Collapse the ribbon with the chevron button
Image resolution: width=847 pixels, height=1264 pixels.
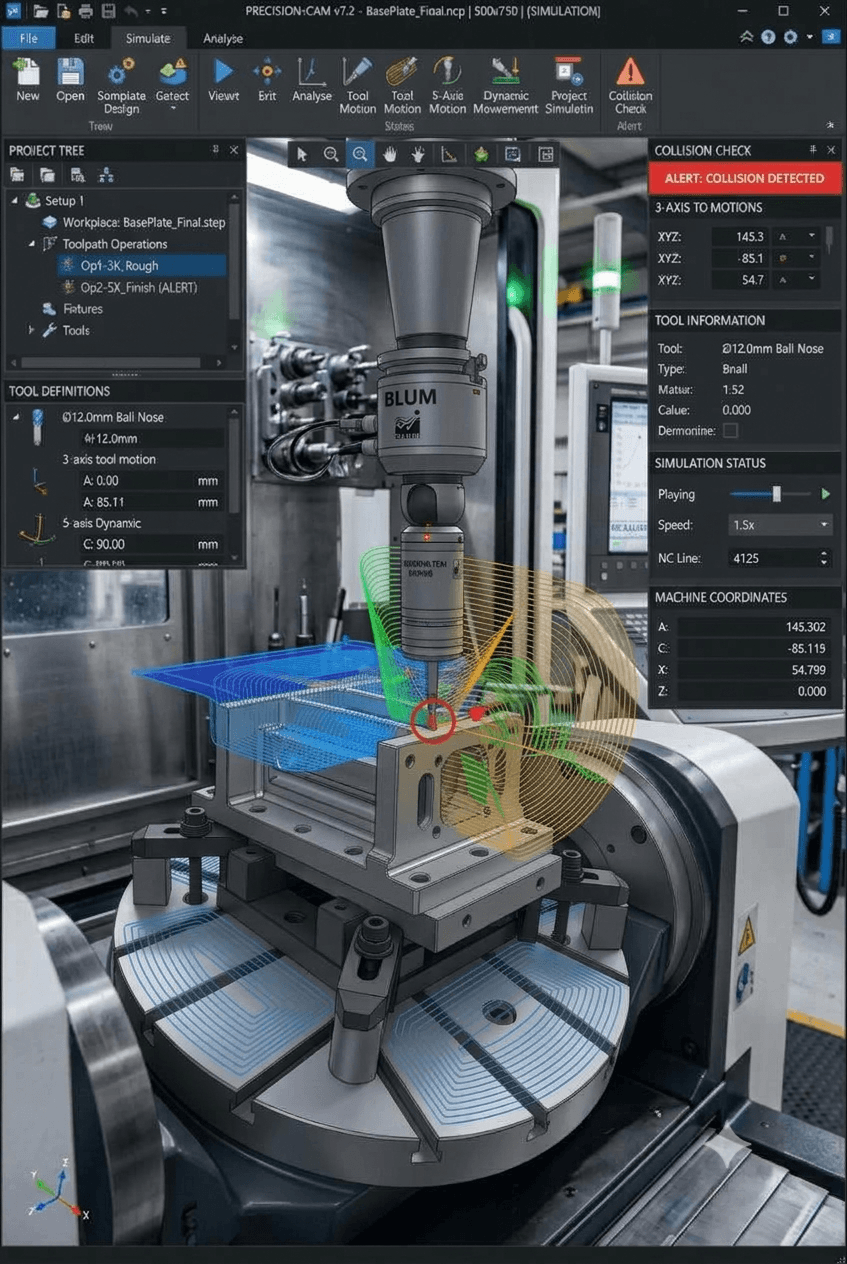click(747, 37)
